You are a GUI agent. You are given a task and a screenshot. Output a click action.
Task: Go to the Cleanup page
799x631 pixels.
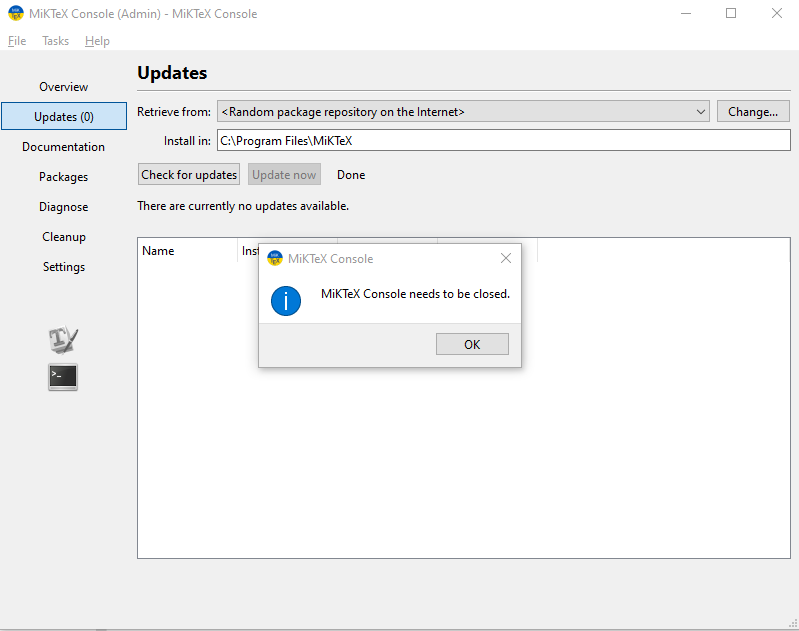(64, 237)
